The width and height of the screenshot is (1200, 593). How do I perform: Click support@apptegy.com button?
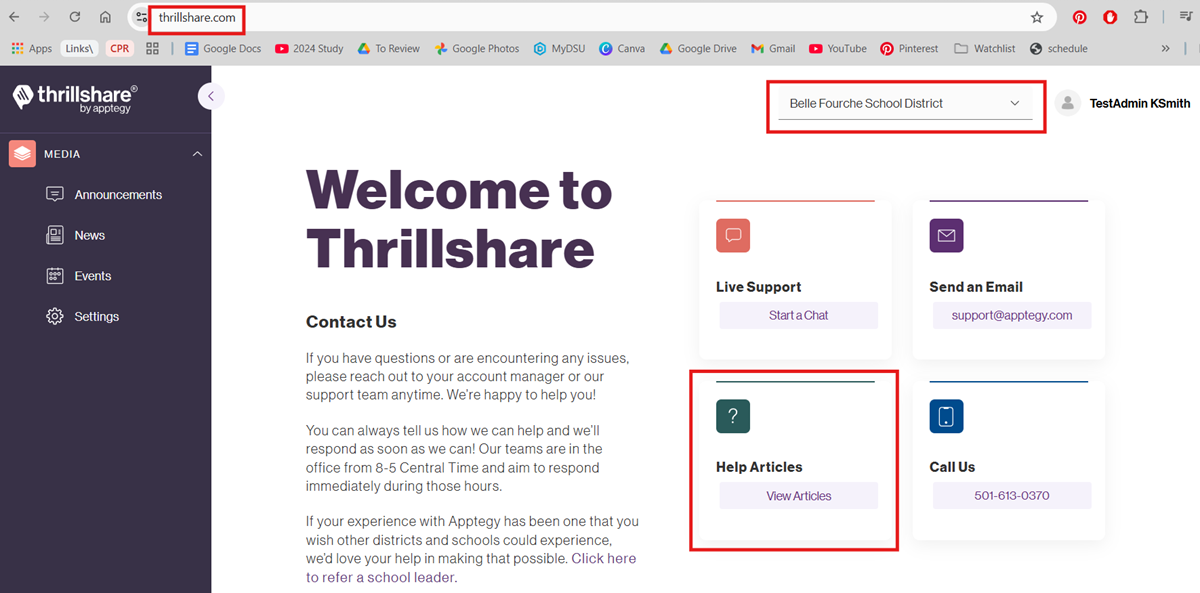point(1012,315)
